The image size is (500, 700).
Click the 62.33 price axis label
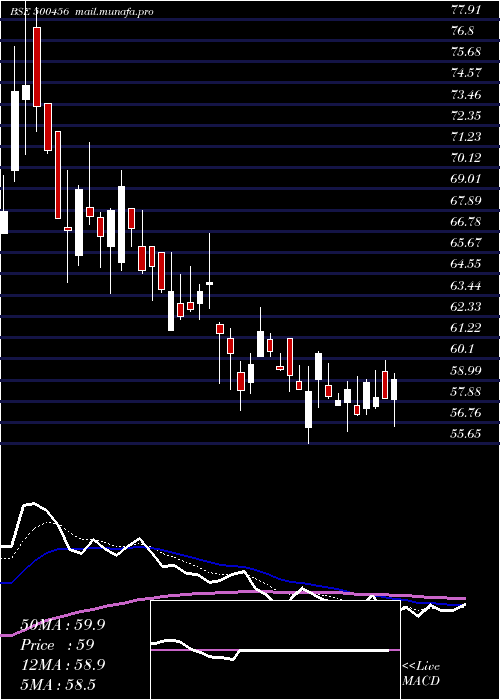click(466, 306)
